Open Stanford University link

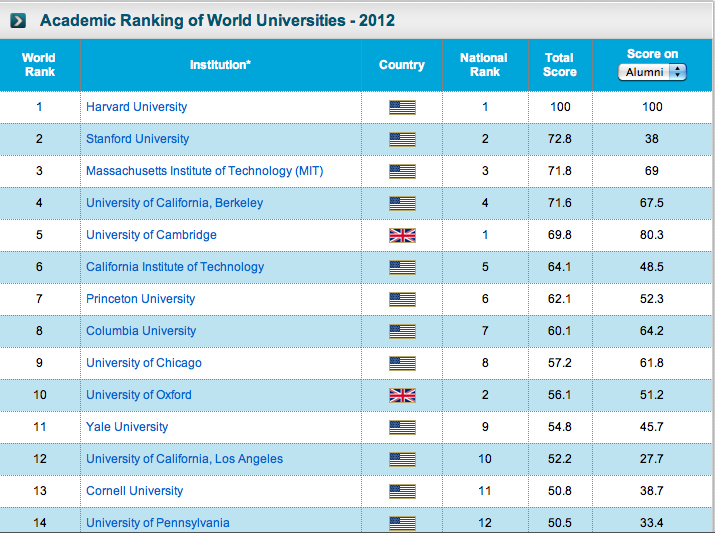pyautogui.click(x=137, y=139)
